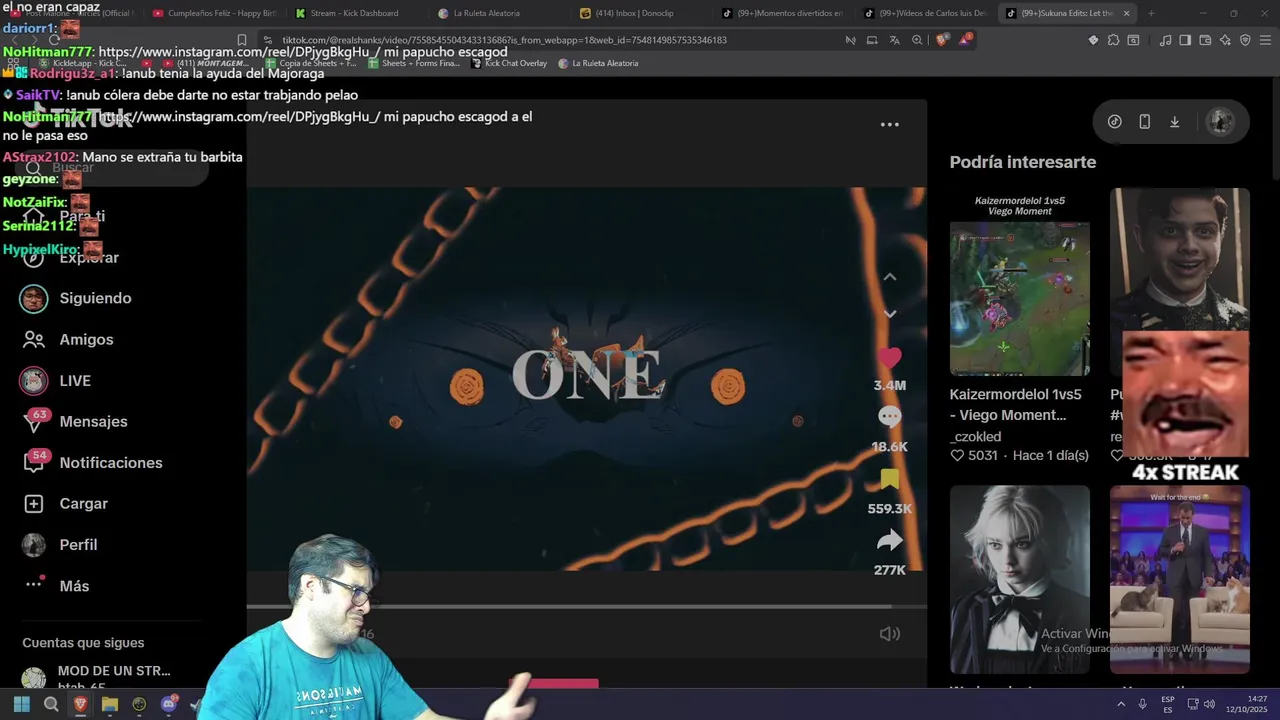Open a new browser tab with plus

[x=1151, y=13]
